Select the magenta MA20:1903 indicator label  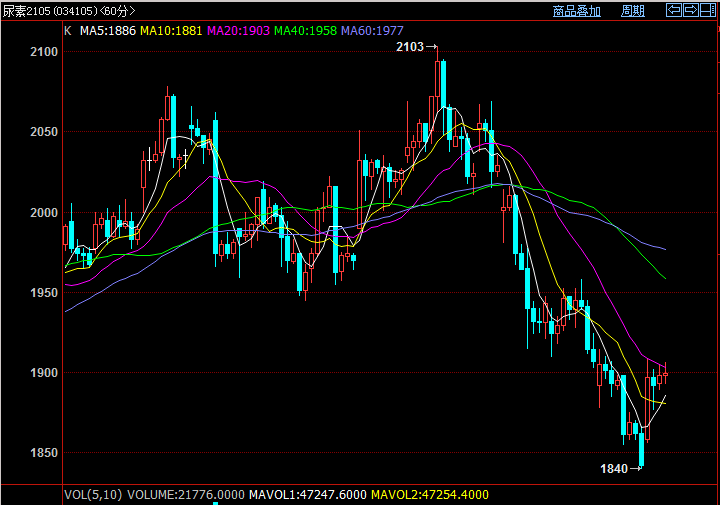[238, 31]
